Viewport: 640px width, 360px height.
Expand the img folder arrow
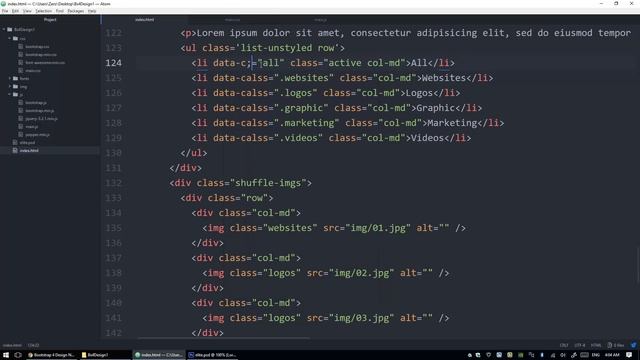click(x=10, y=87)
